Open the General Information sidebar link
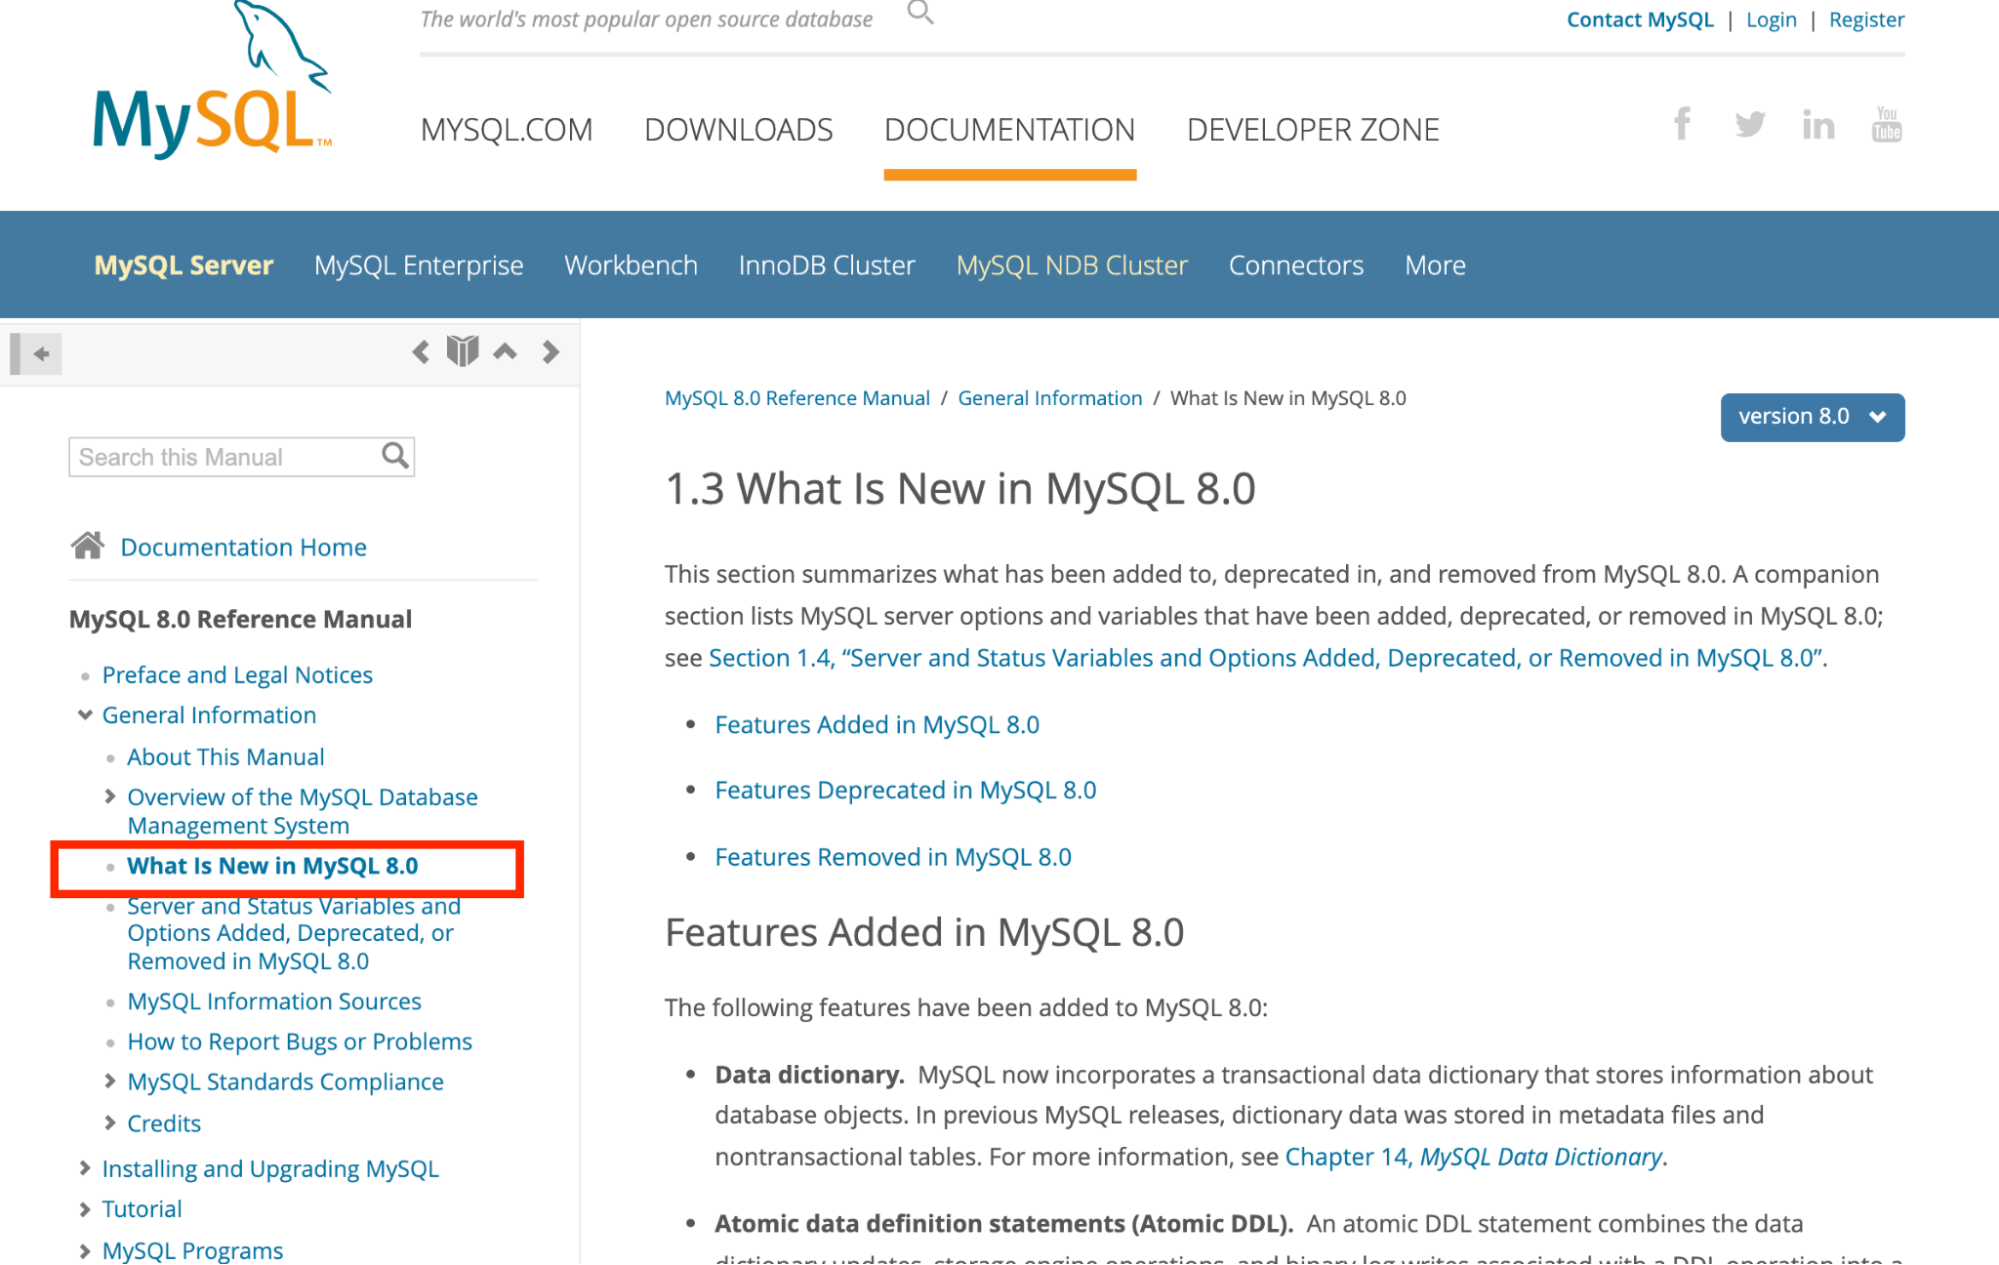This screenshot has width=1999, height=1265. [209, 715]
